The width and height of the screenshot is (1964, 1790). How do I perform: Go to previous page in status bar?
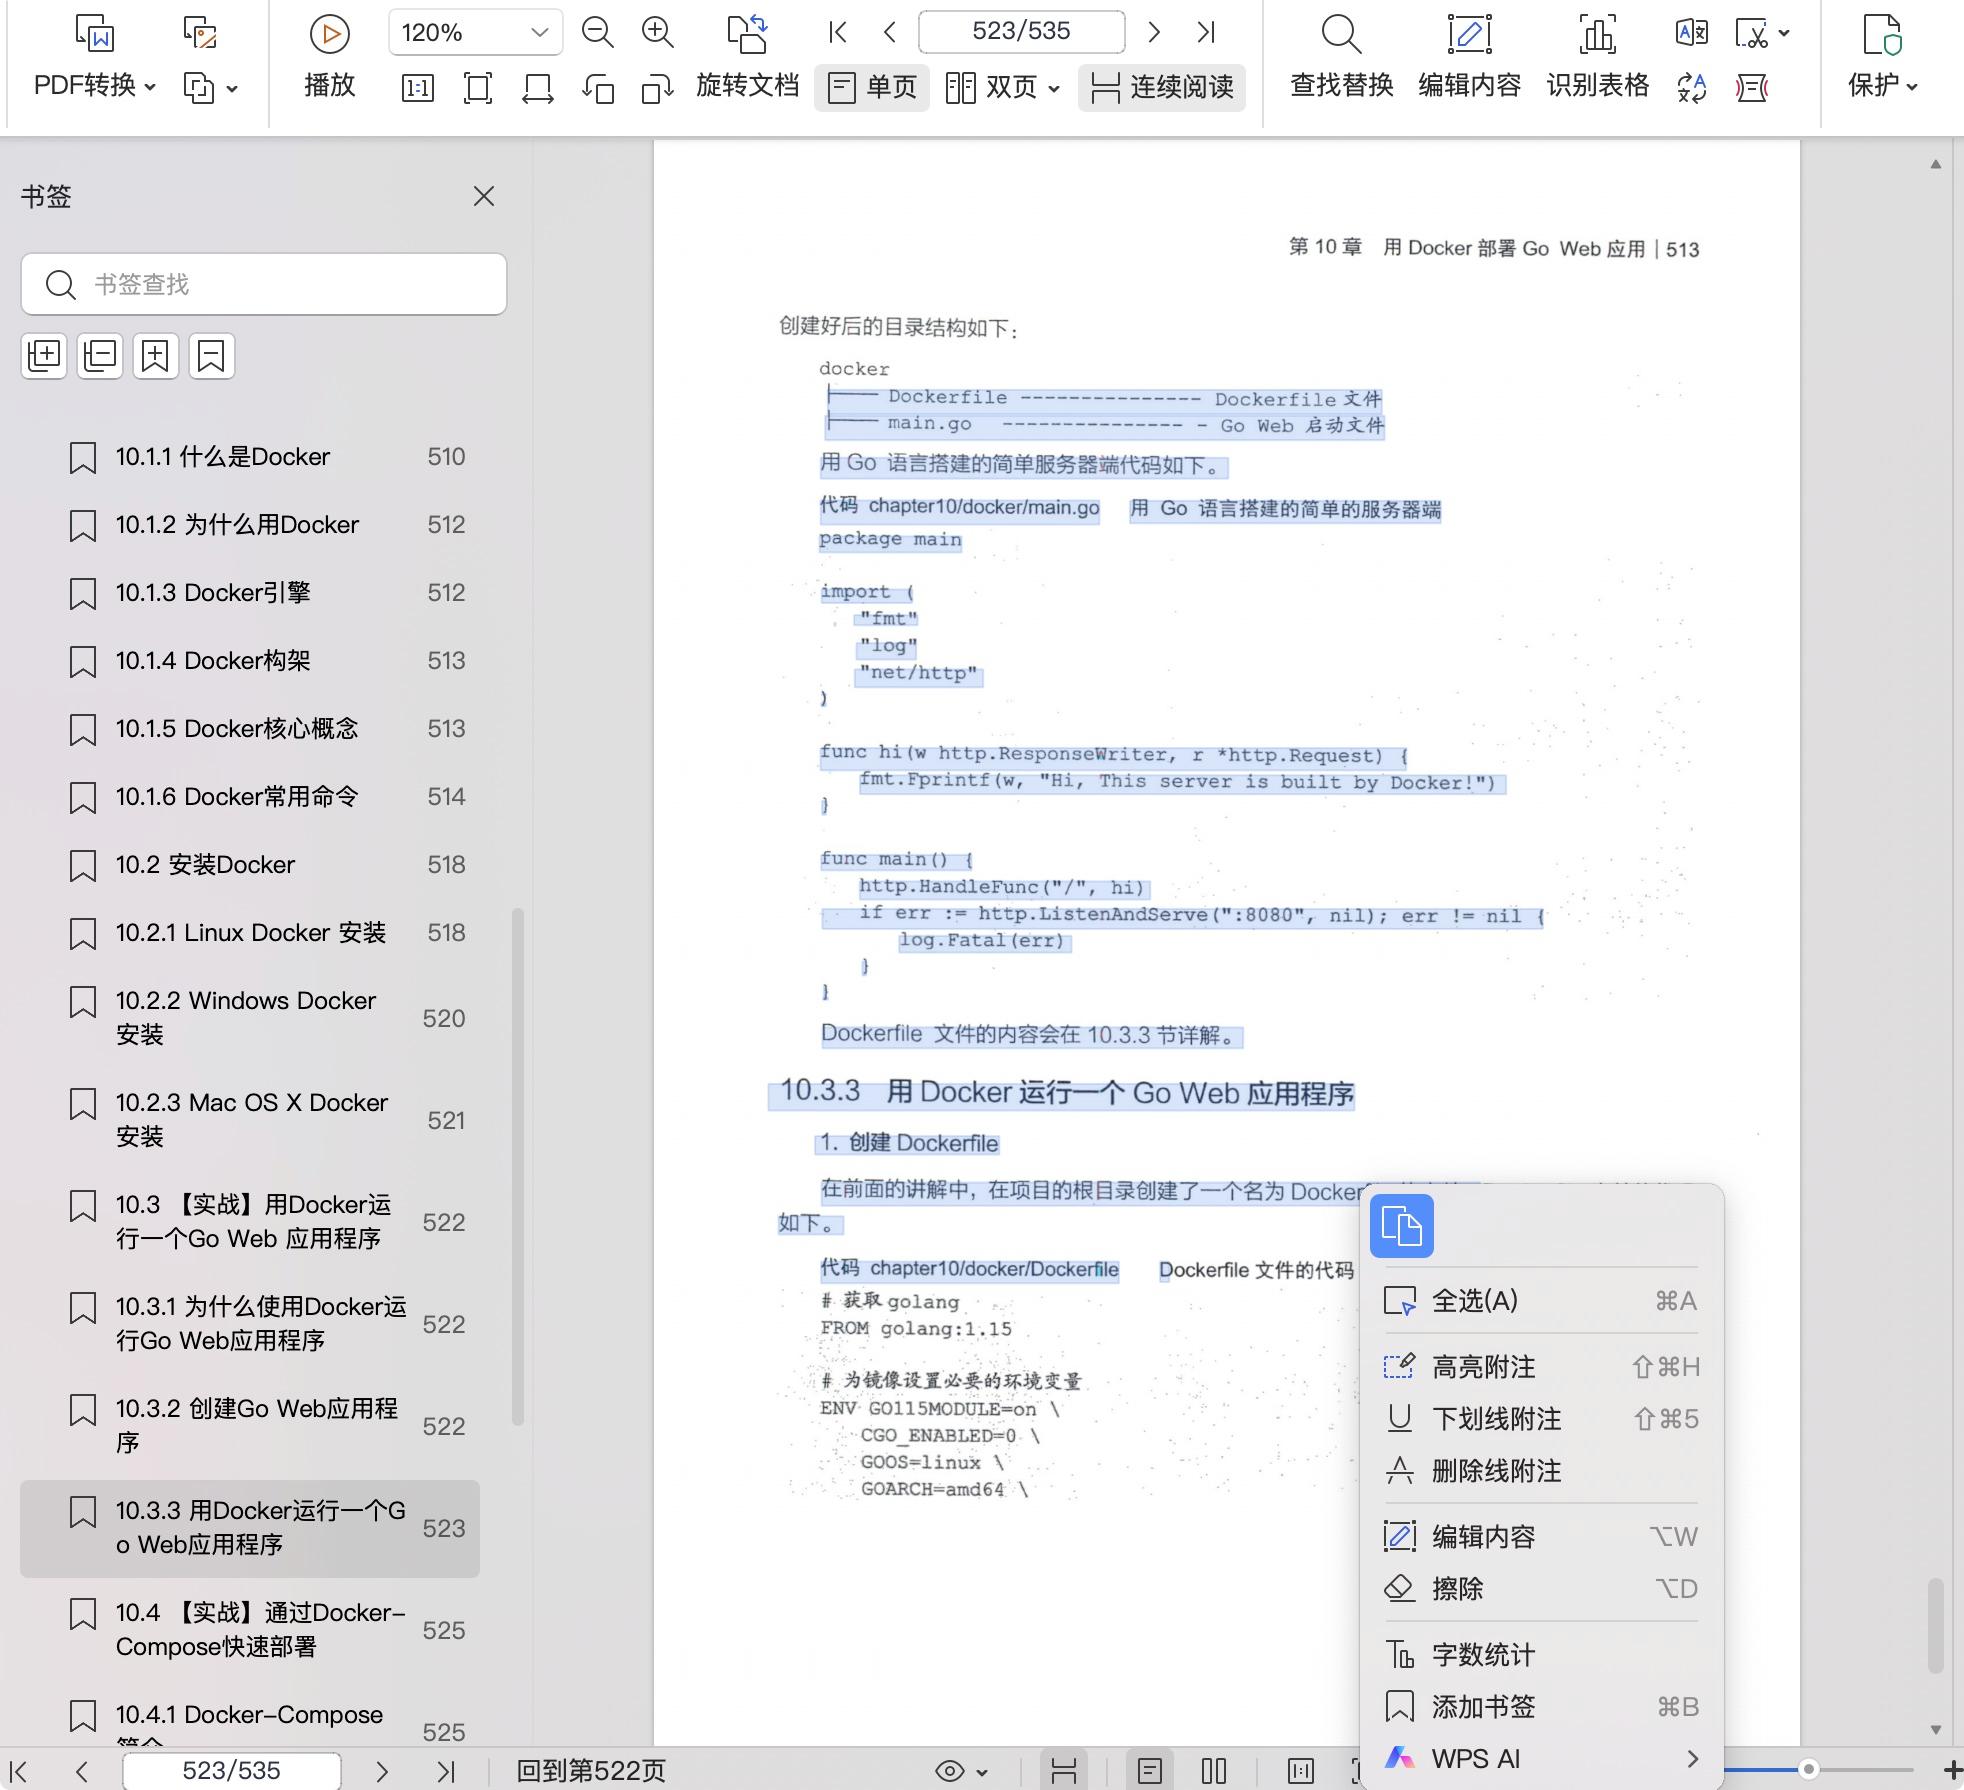(x=82, y=1771)
